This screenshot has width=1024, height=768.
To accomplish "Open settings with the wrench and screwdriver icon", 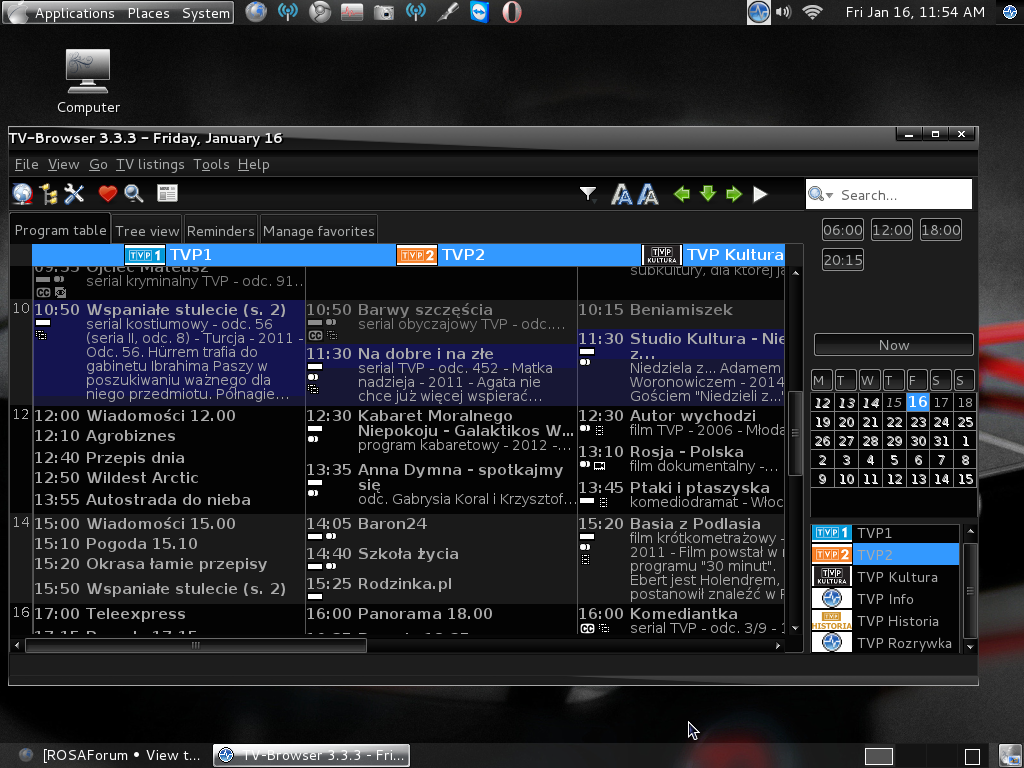I will tap(74, 194).
